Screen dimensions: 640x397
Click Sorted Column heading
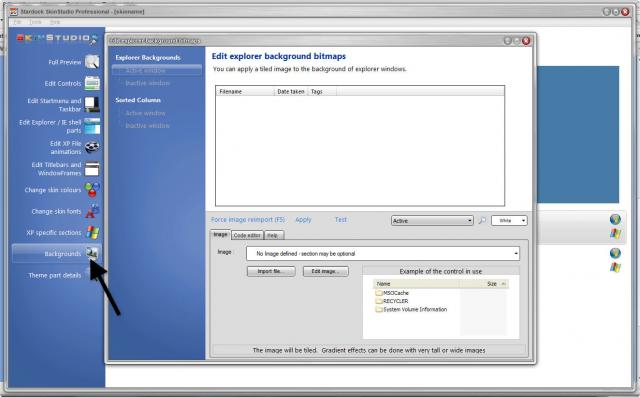tap(138, 100)
